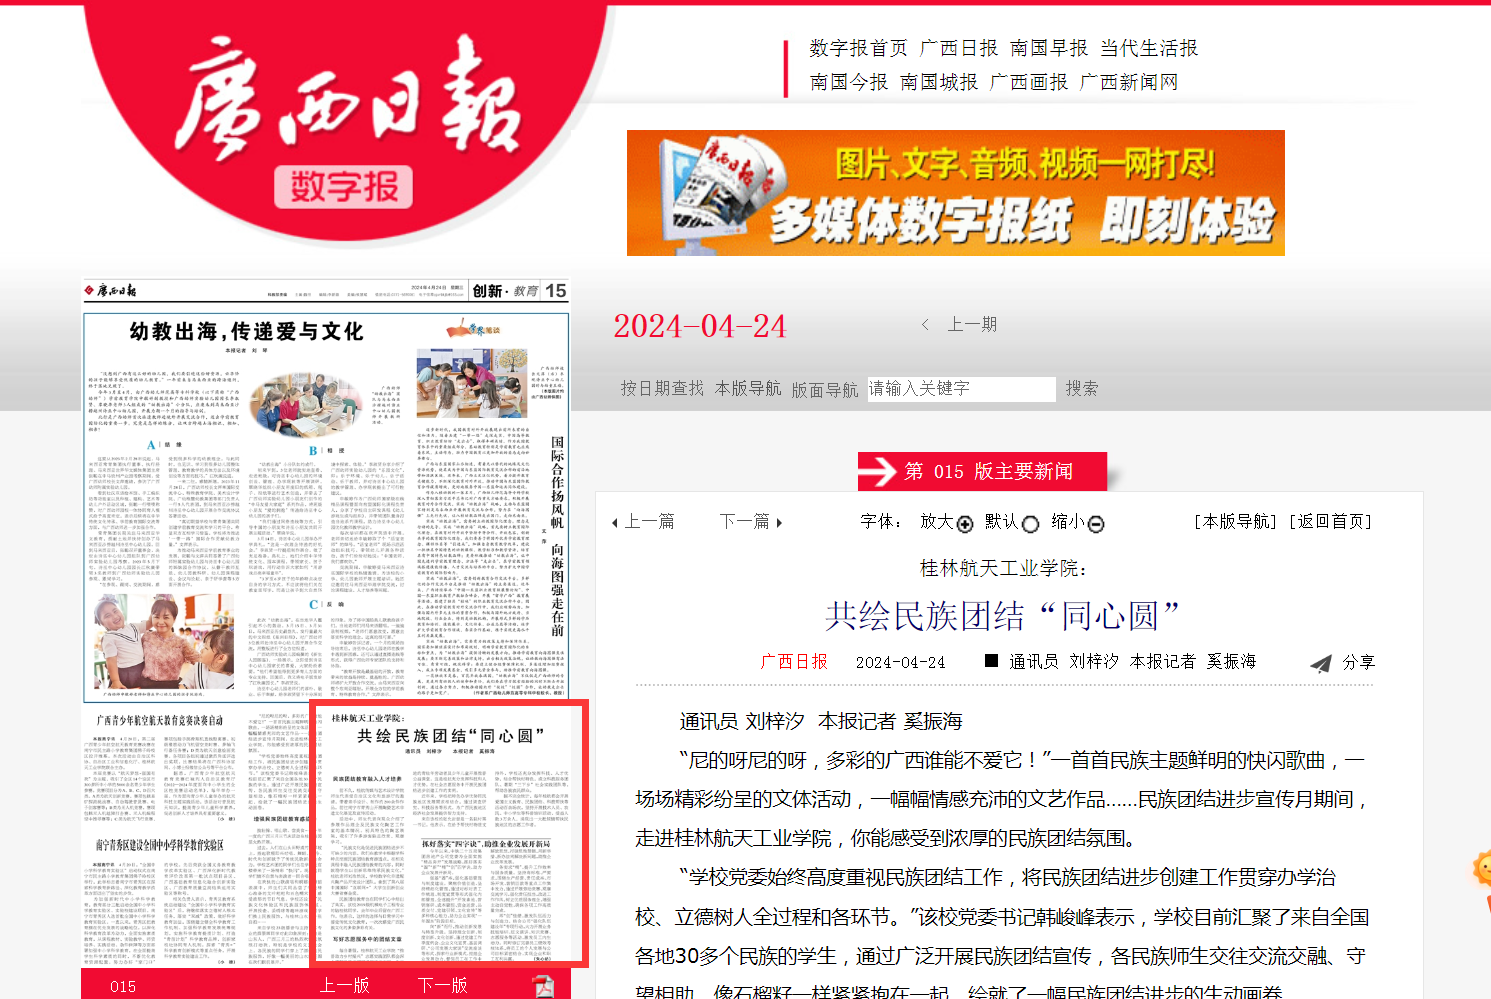Expand the 本版导航 menu near search
Screen dimensions: 1491x999
click(748, 388)
